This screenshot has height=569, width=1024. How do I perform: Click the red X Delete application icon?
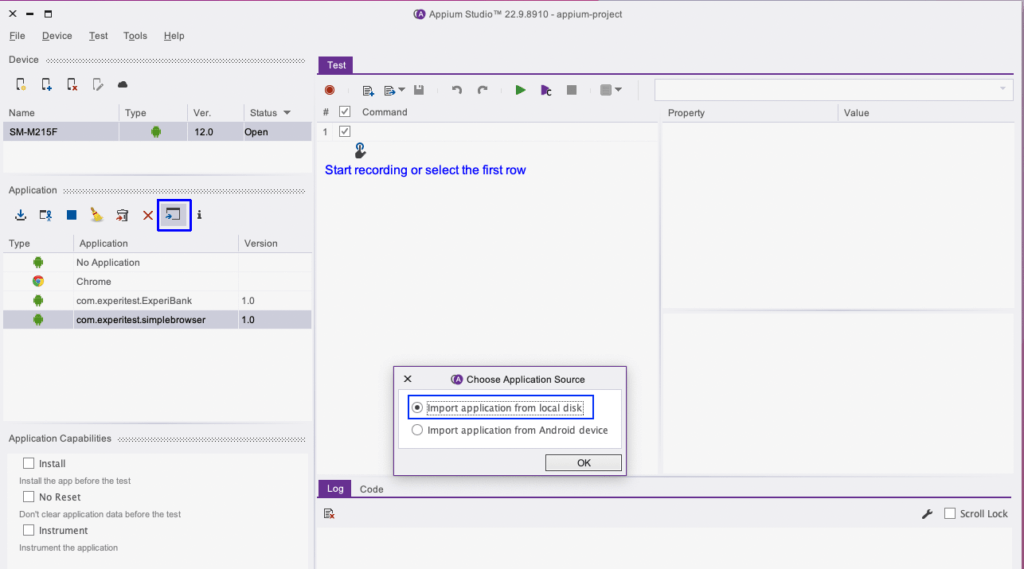148,215
